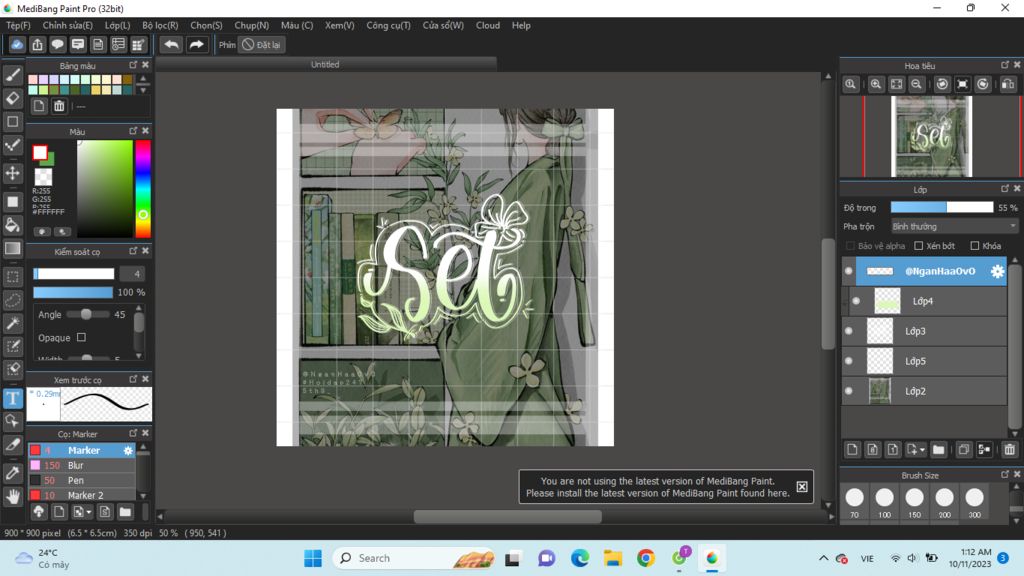Toggle visibility of Lớp5 layer
This screenshot has height=576, width=1024.
[848, 361]
